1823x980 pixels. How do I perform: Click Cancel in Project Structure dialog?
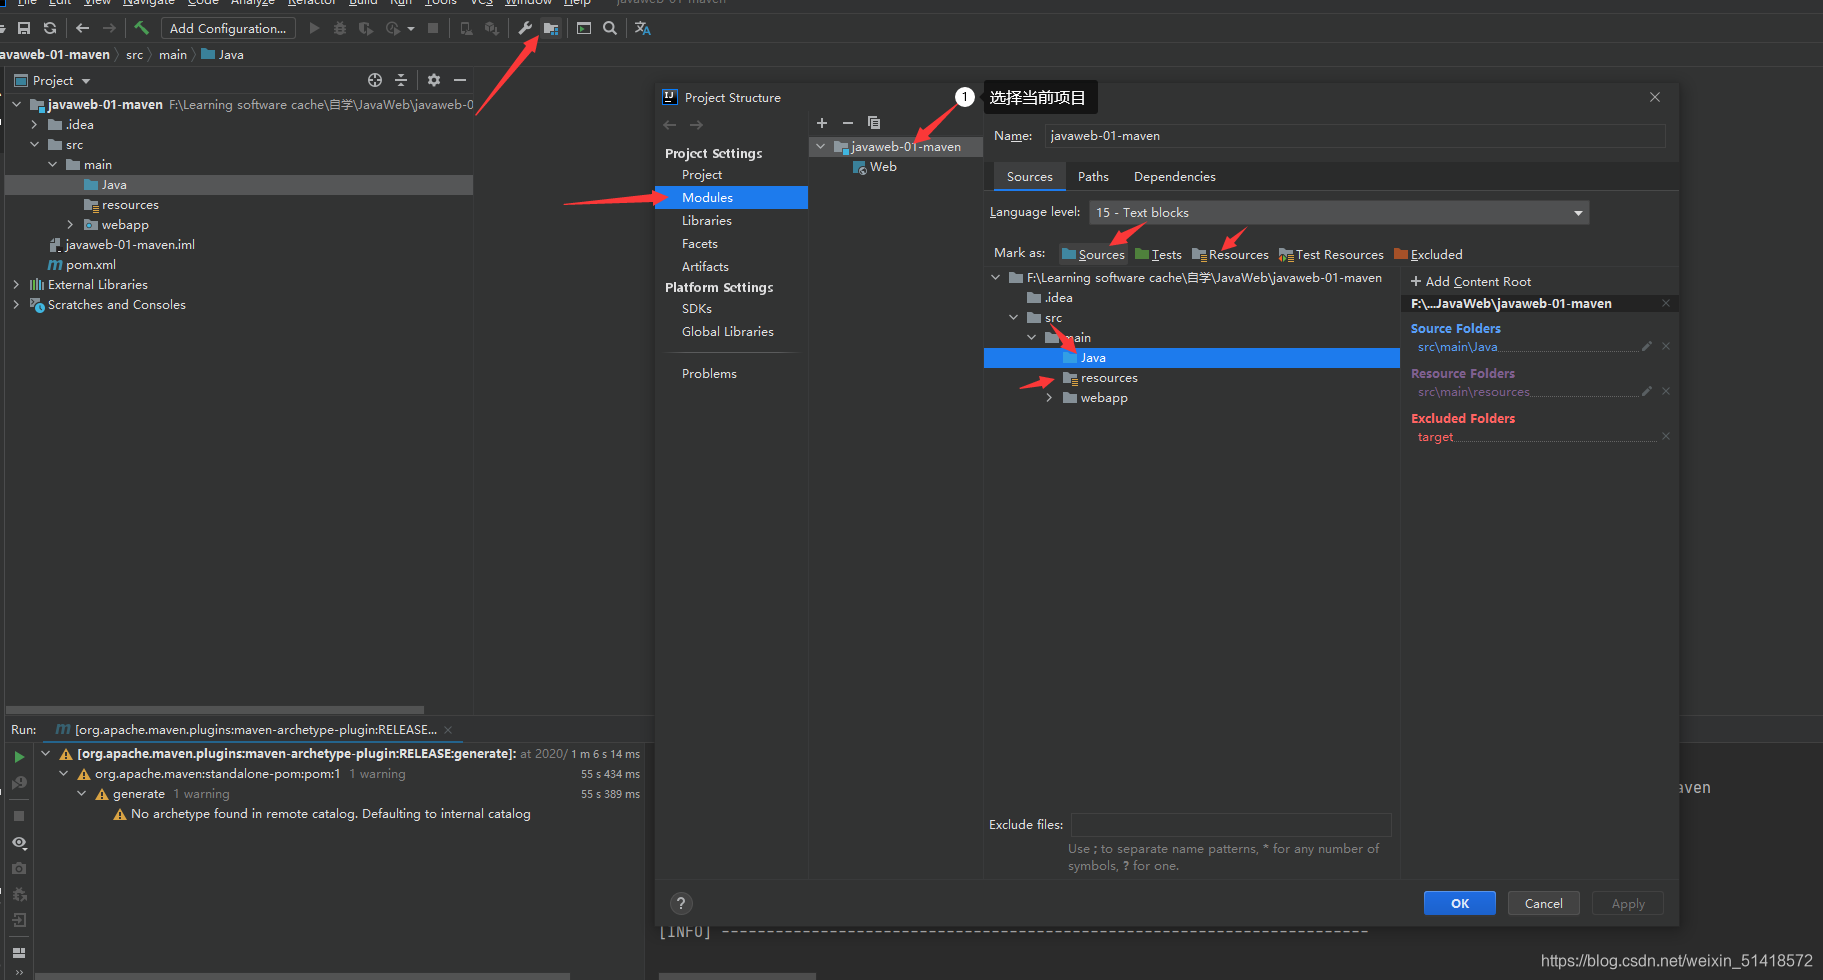point(1544,903)
